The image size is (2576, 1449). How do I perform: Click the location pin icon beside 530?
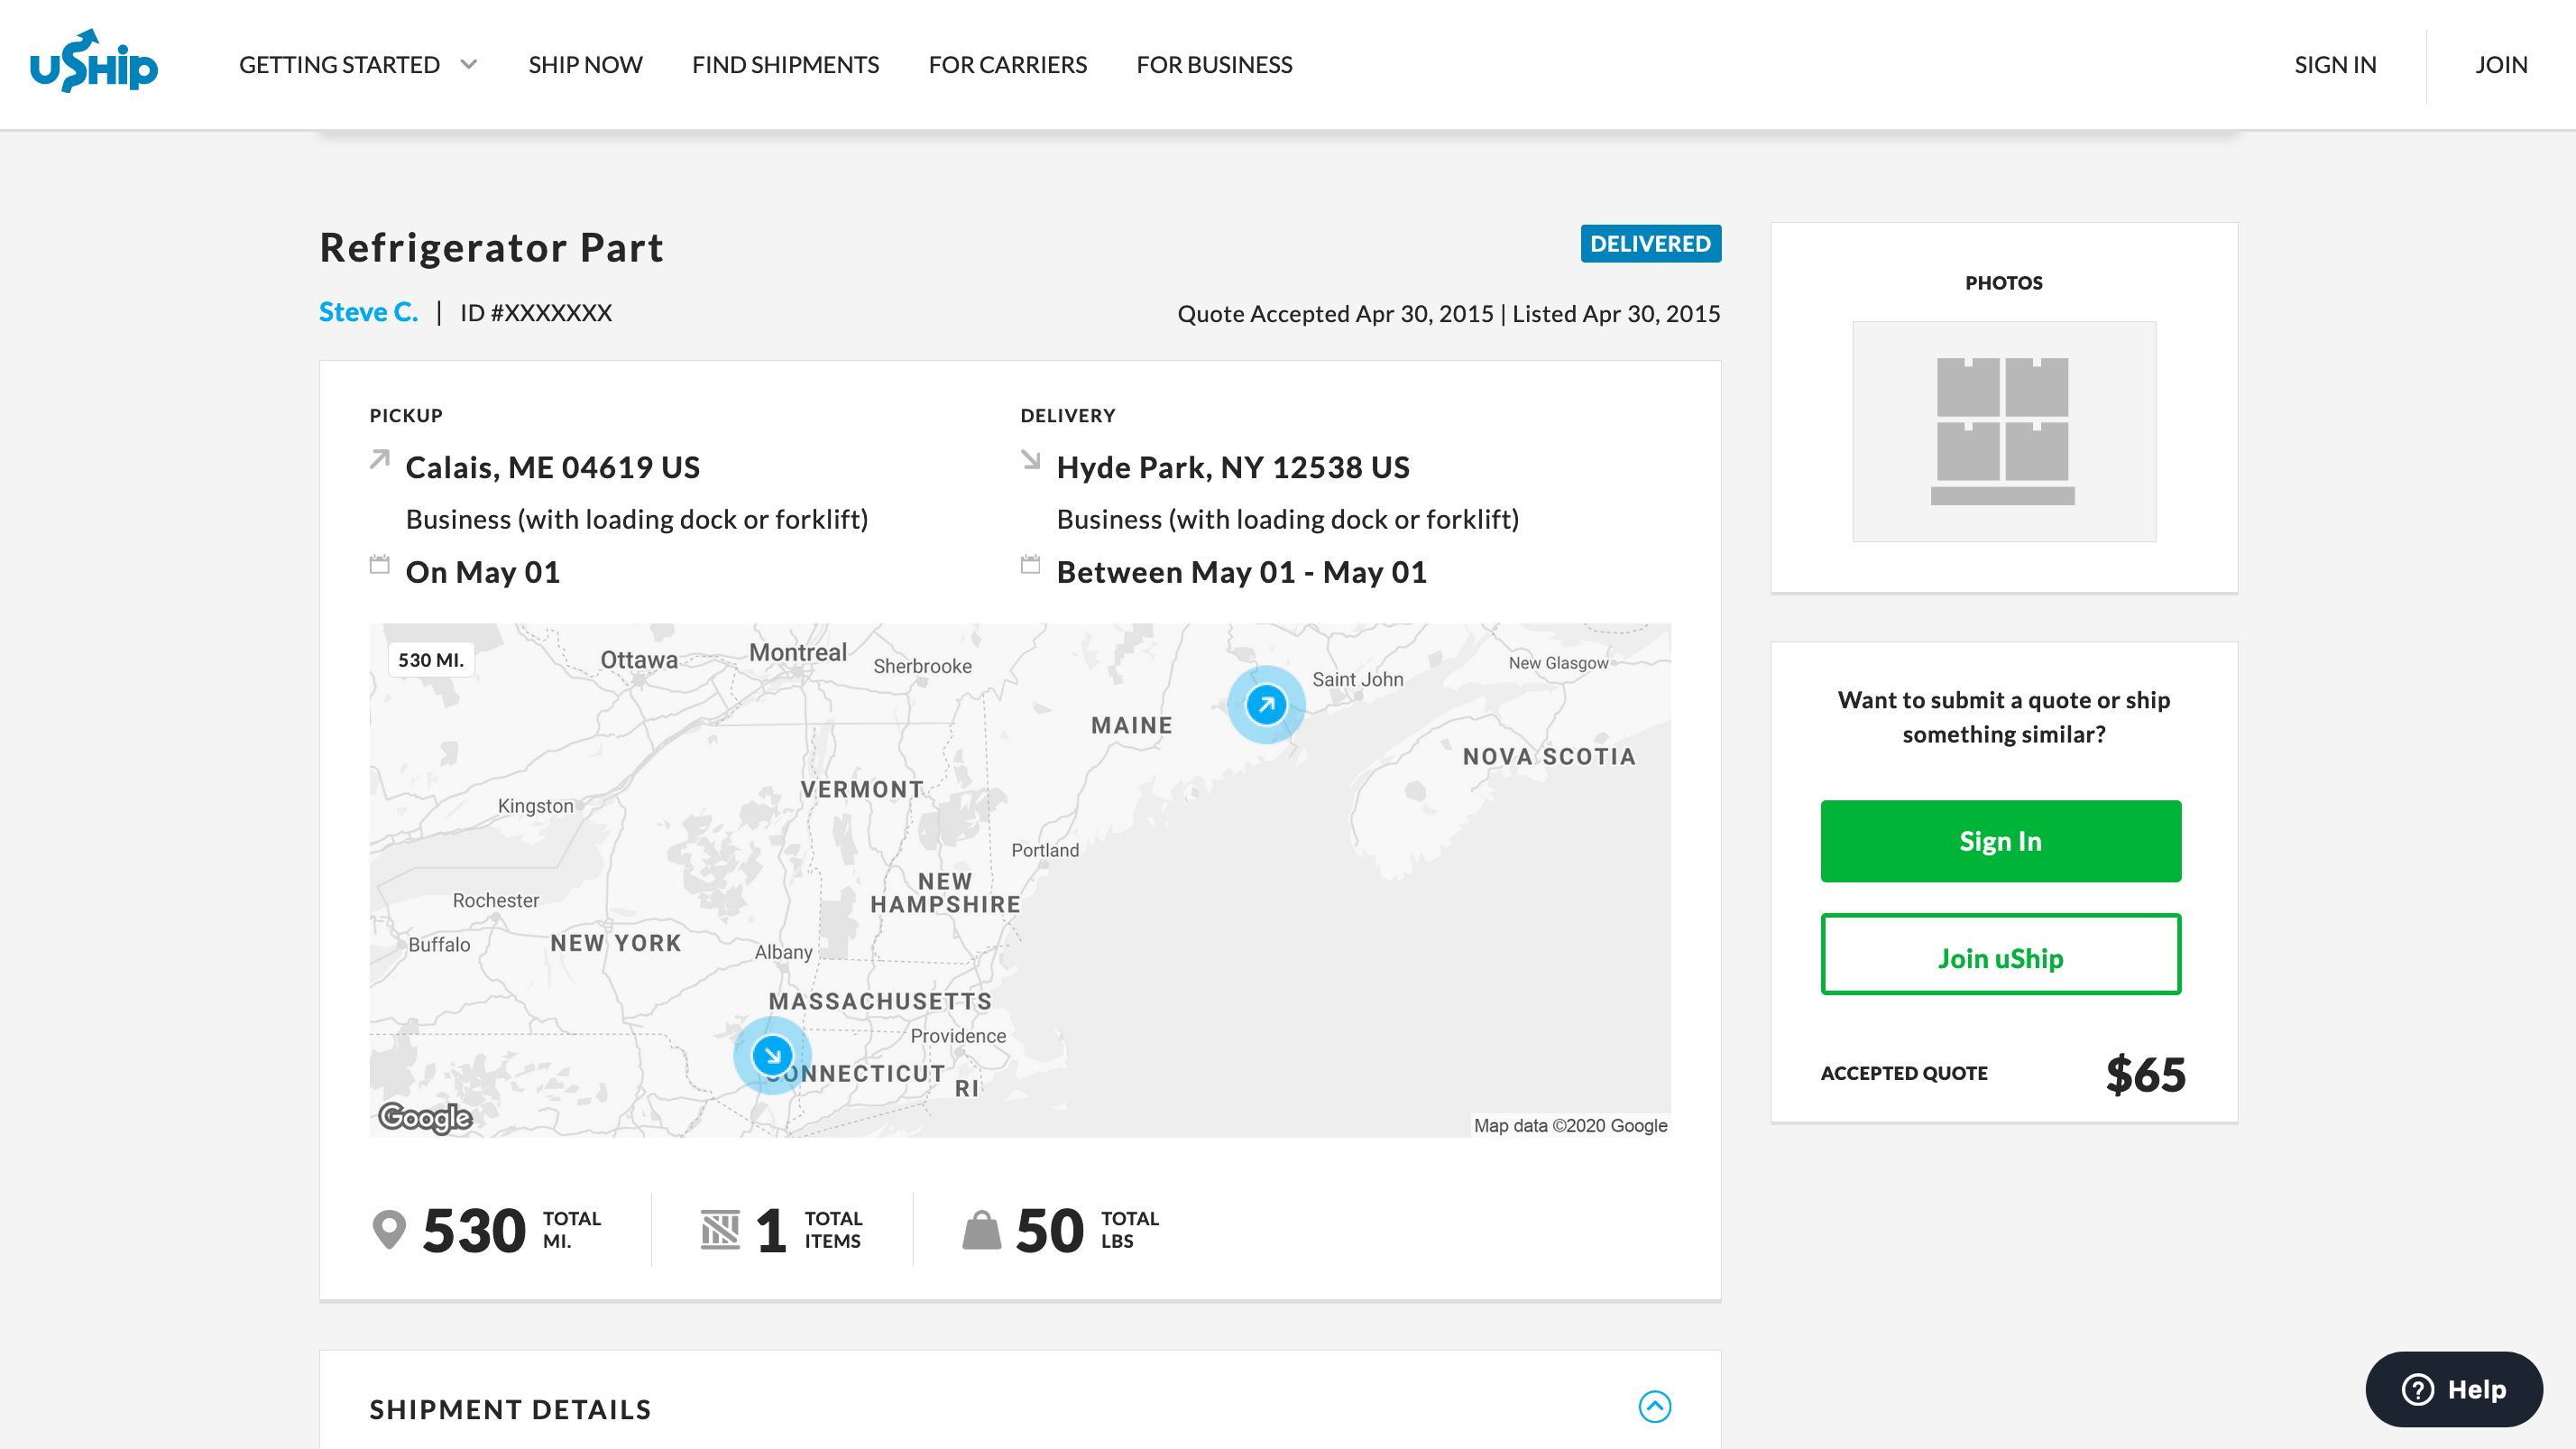(389, 1230)
